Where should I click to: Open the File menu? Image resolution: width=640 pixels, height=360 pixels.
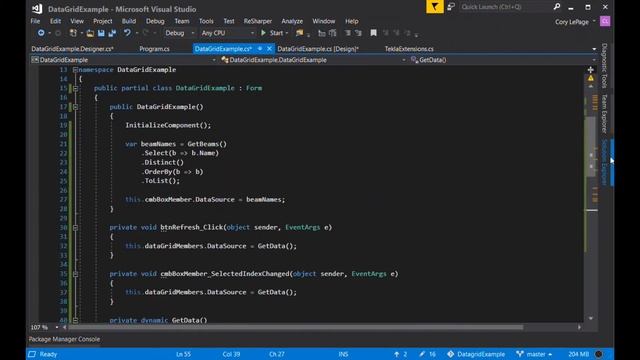coord(36,21)
